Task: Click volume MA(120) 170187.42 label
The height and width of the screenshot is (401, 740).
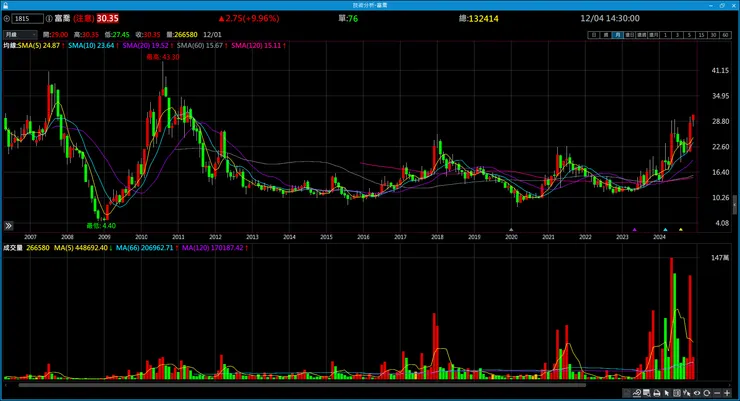Action: click(x=212, y=248)
